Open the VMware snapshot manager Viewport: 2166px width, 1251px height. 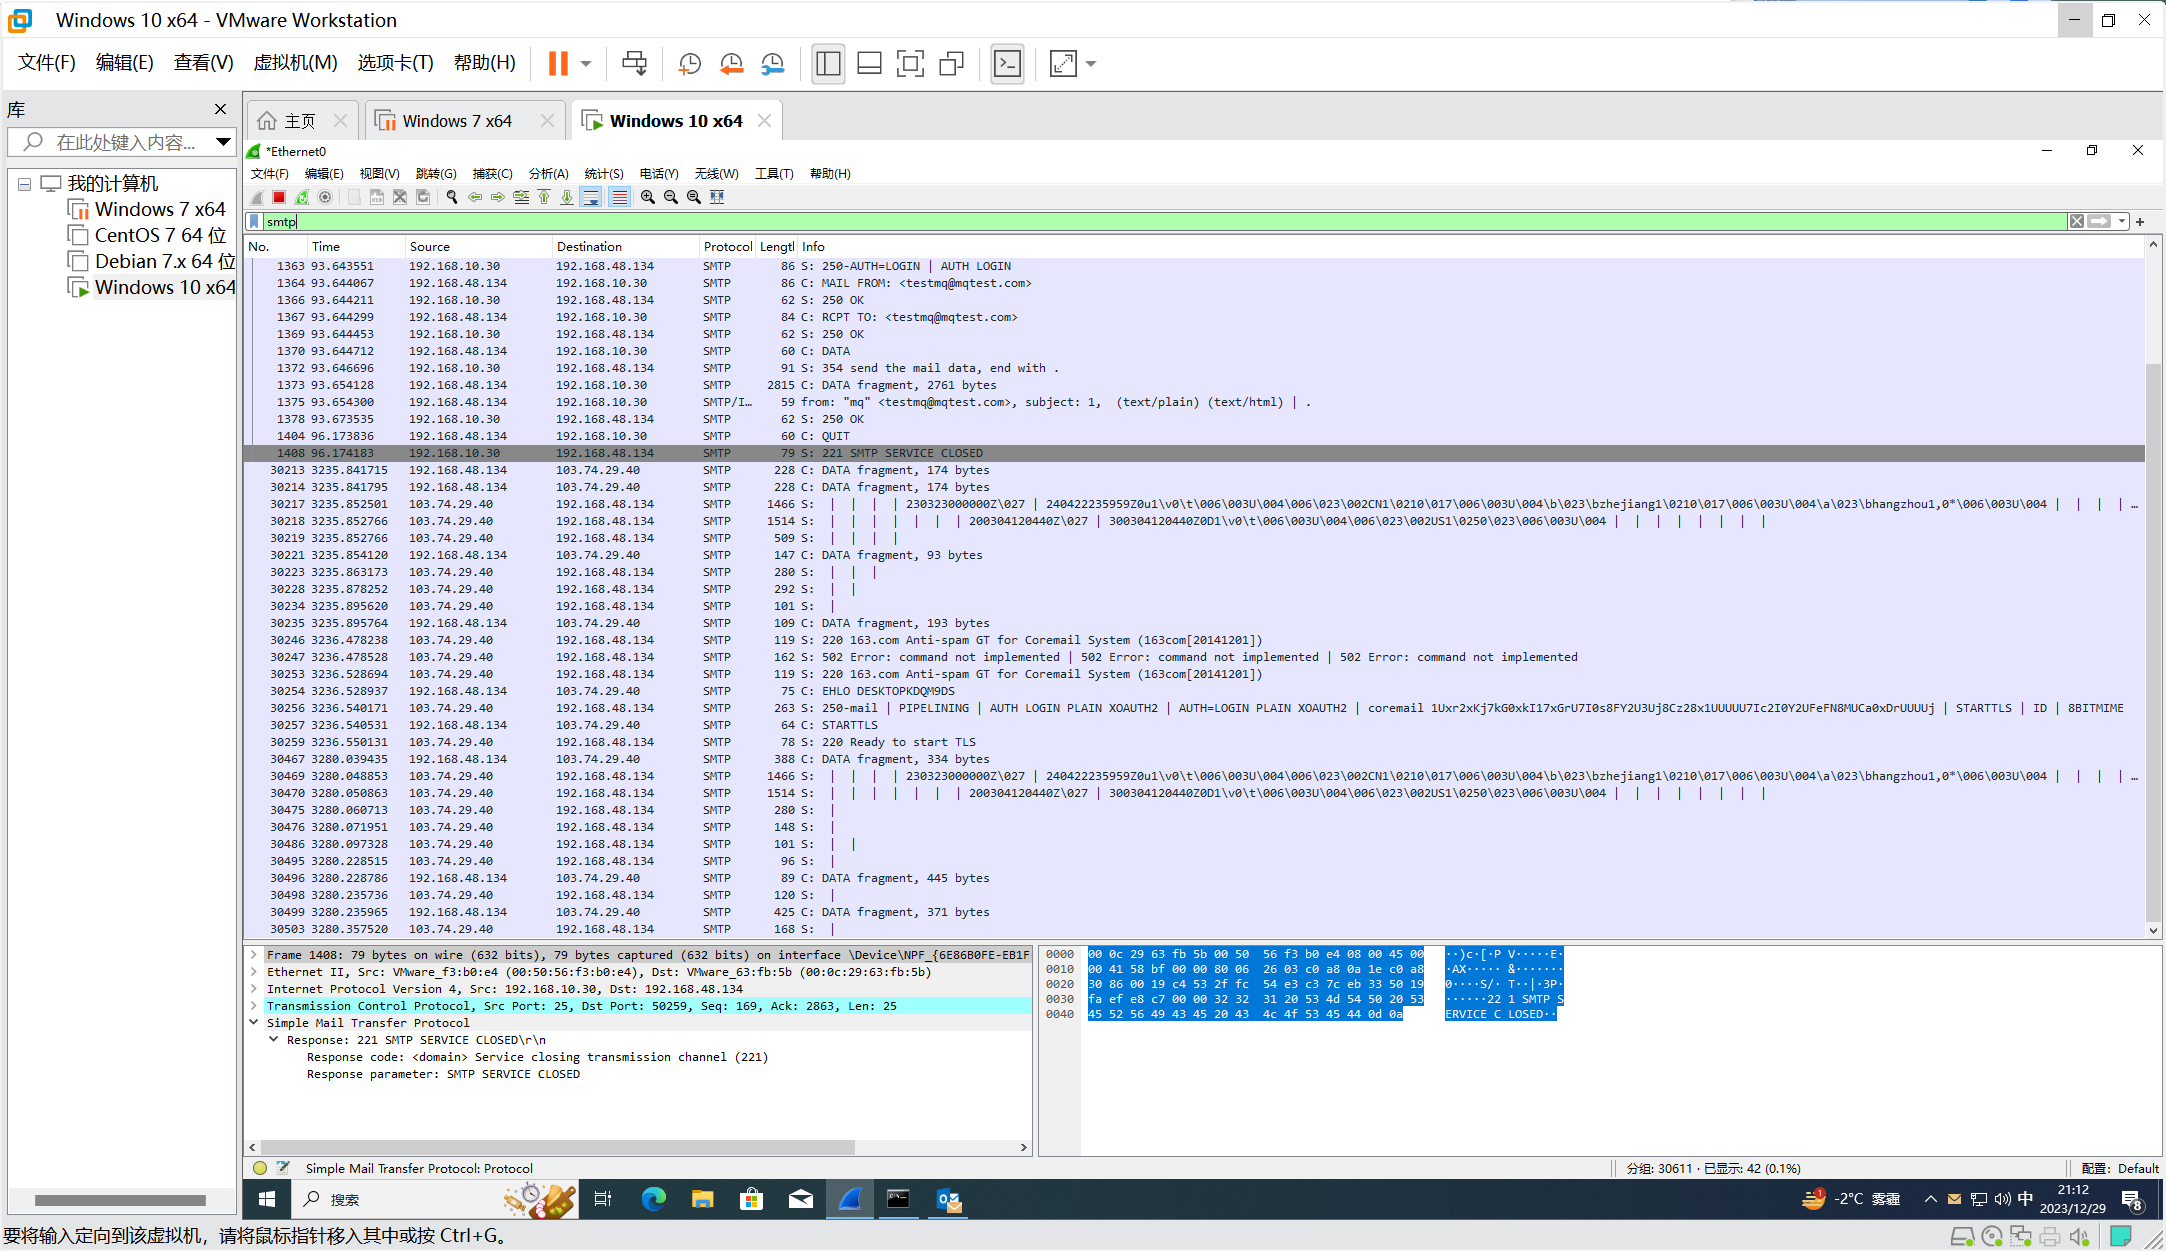(772, 64)
